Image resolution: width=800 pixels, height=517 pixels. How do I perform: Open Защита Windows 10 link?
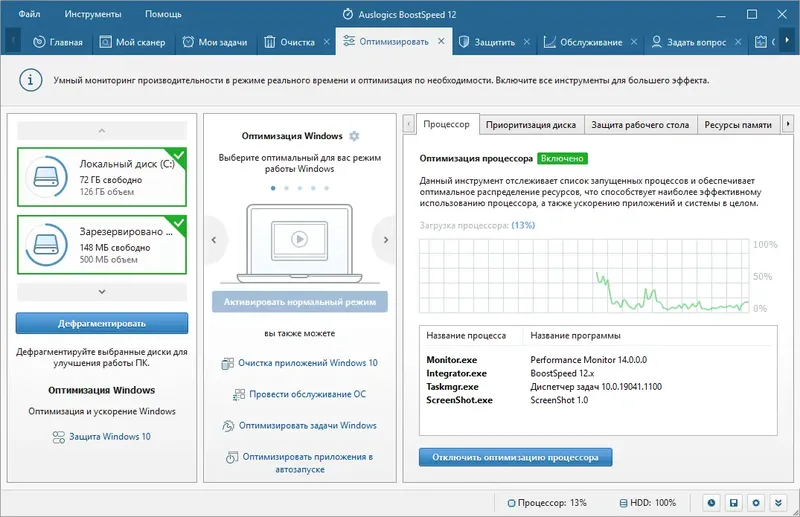tap(110, 437)
